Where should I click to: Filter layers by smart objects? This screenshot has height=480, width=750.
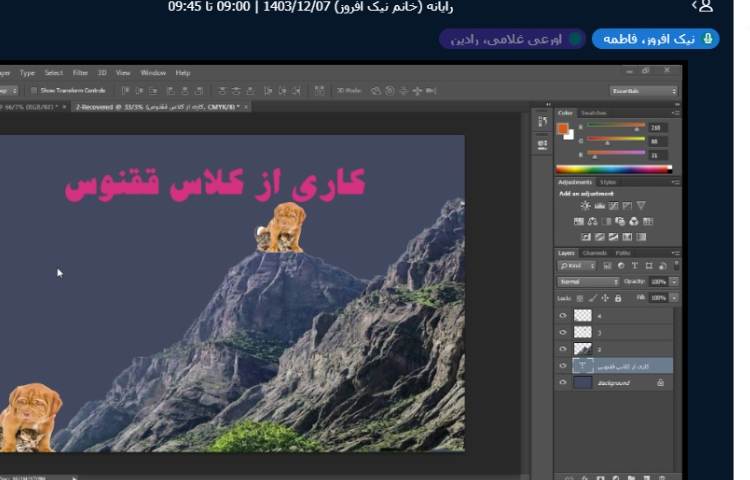pyautogui.click(x=663, y=266)
